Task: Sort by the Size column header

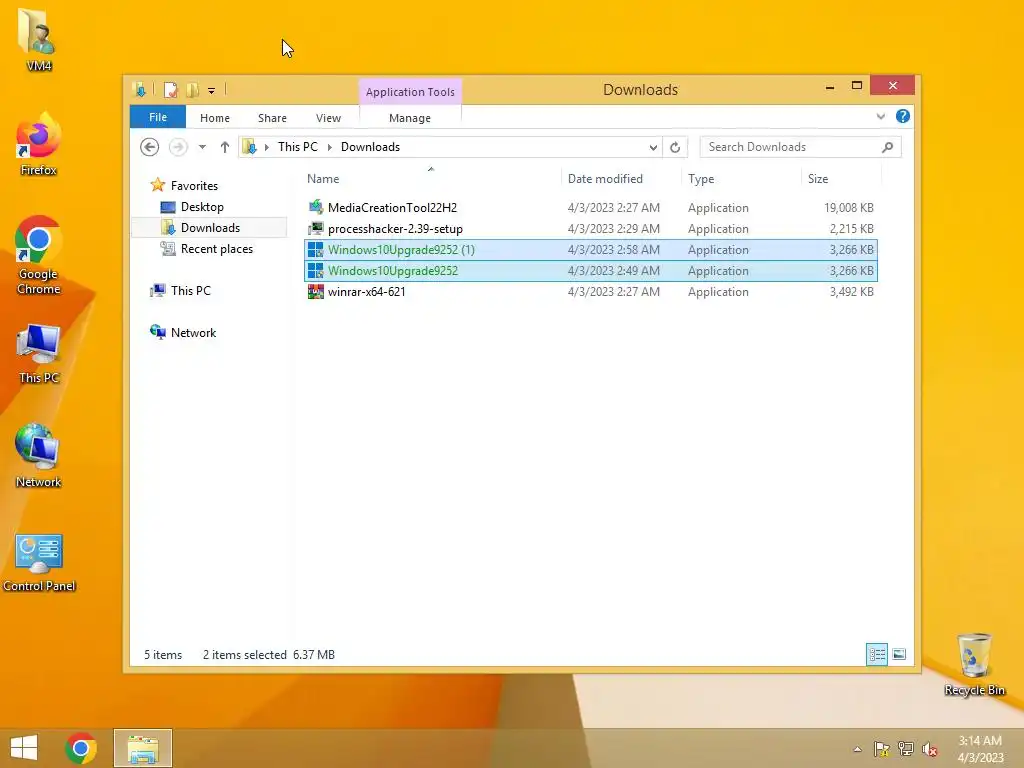Action: point(841,179)
